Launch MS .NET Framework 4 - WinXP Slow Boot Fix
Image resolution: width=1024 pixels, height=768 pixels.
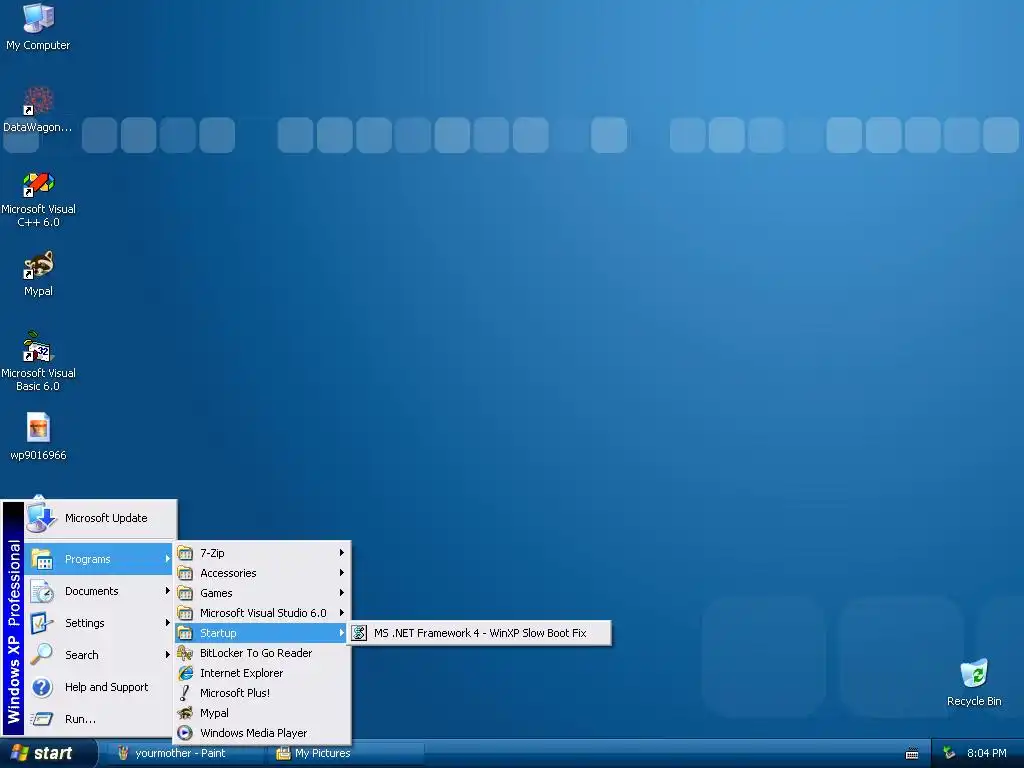pyautogui.click(x=479, y=633)
